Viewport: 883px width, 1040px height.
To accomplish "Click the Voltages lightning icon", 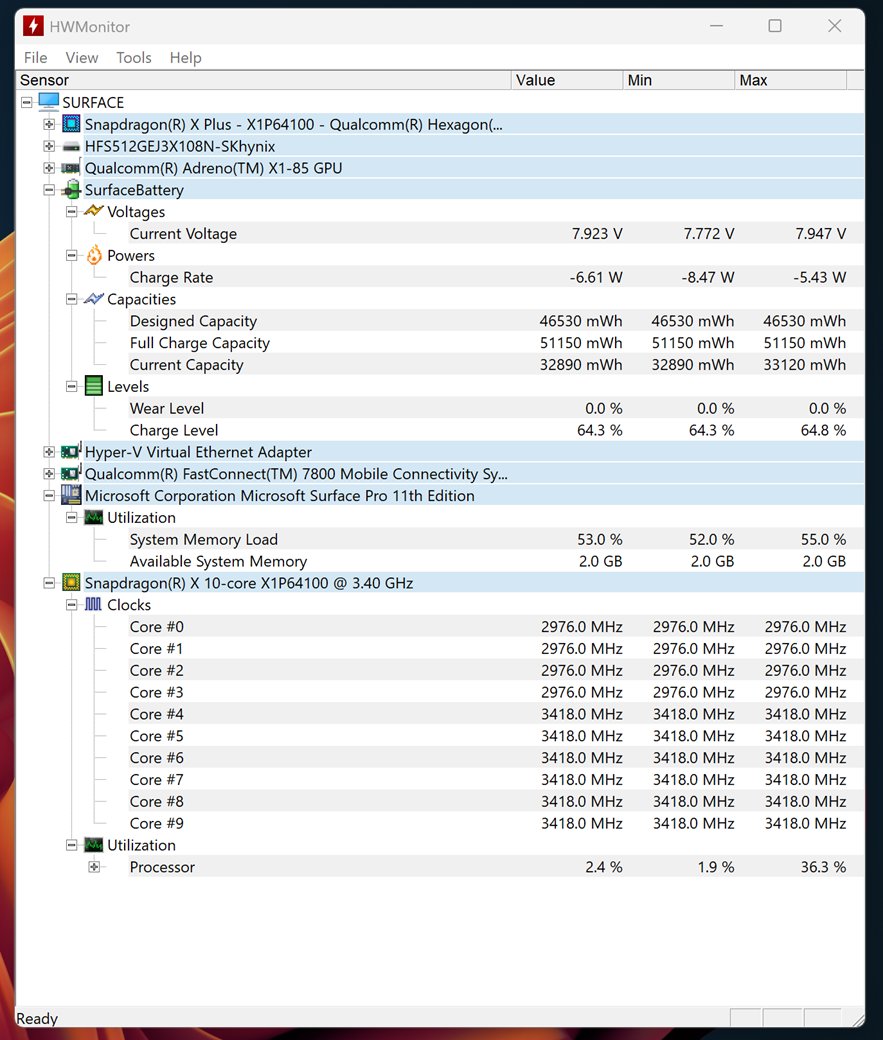I will point(94,212).
